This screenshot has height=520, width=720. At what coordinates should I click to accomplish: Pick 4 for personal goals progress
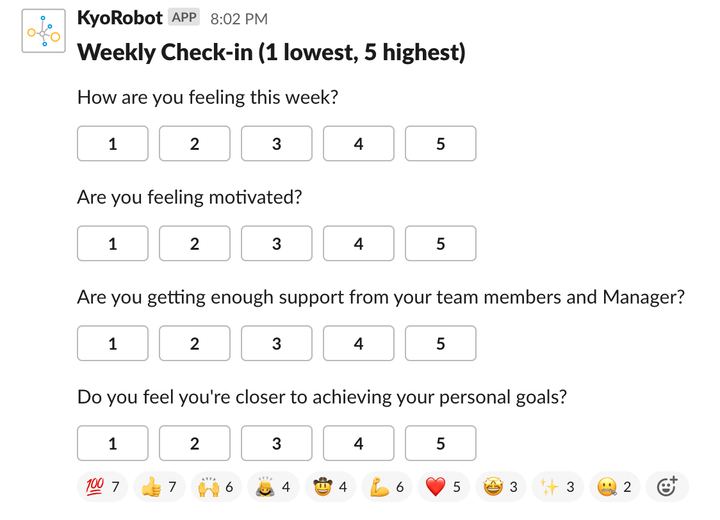pyautogui.click(x=358, y=444)
